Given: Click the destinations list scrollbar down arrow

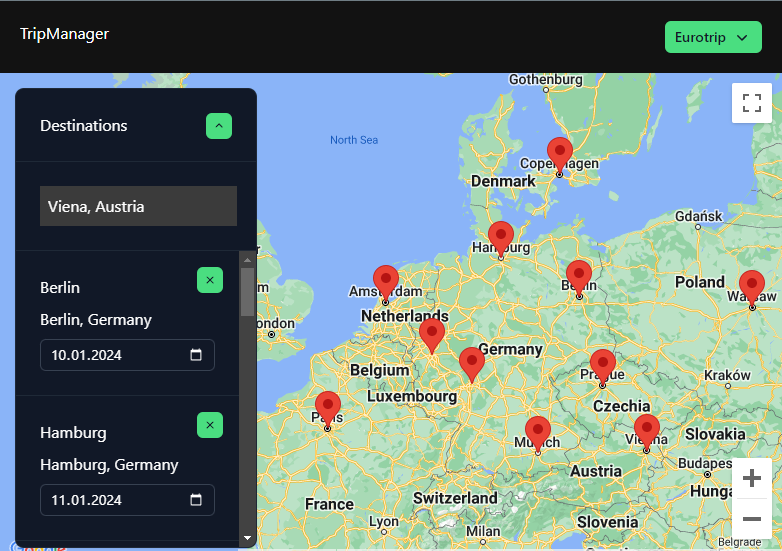Looking at the screenshot, I should (x=247, y=538).
